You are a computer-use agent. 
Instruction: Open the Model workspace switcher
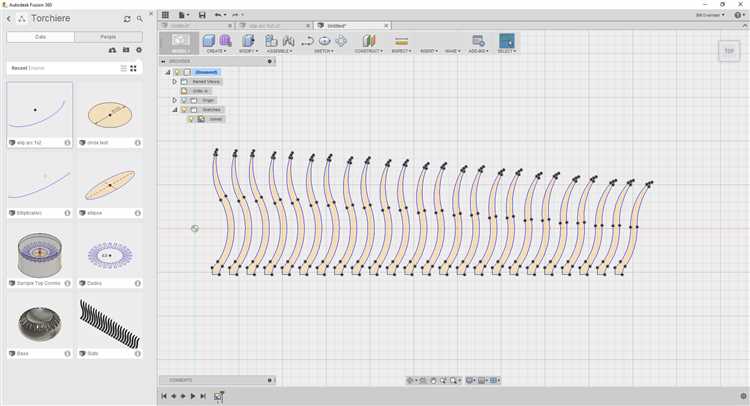click(180, 43)
